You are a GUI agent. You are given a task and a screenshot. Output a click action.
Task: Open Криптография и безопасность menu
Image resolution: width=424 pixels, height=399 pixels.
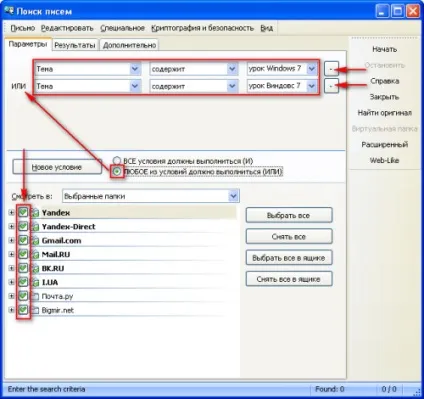pos(202,28)
